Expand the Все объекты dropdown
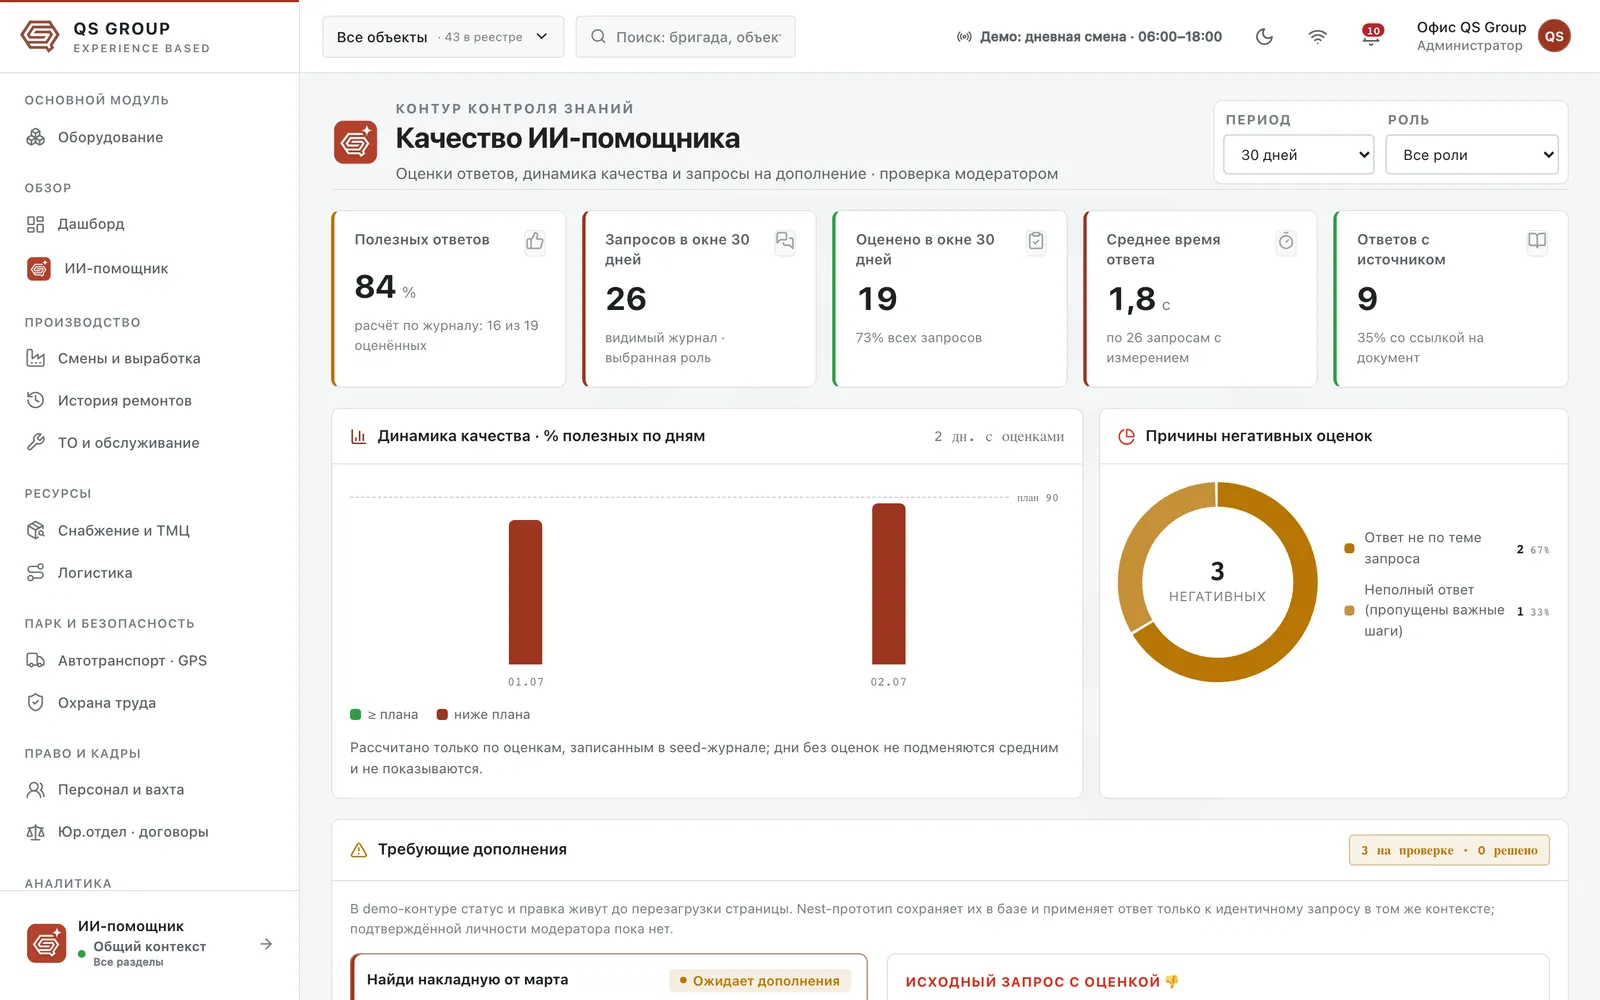 click(x=443, y=37)
